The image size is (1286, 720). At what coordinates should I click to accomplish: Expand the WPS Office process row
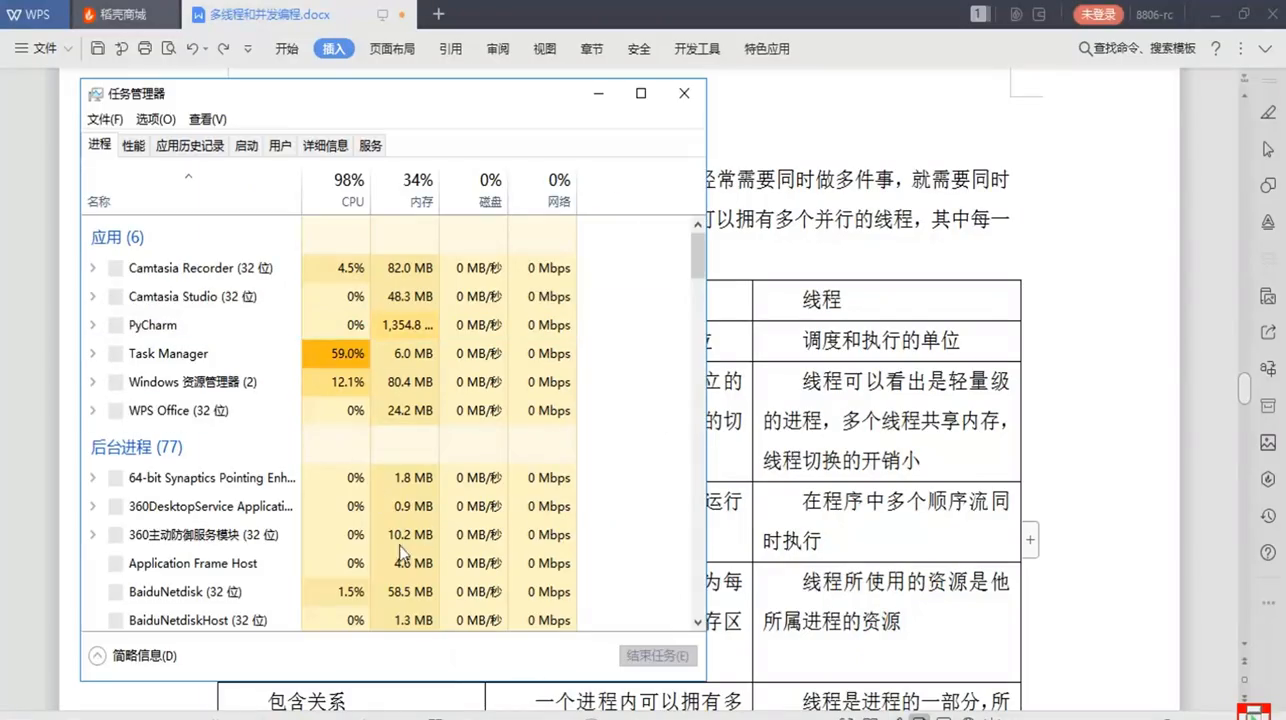coord(93,411)
